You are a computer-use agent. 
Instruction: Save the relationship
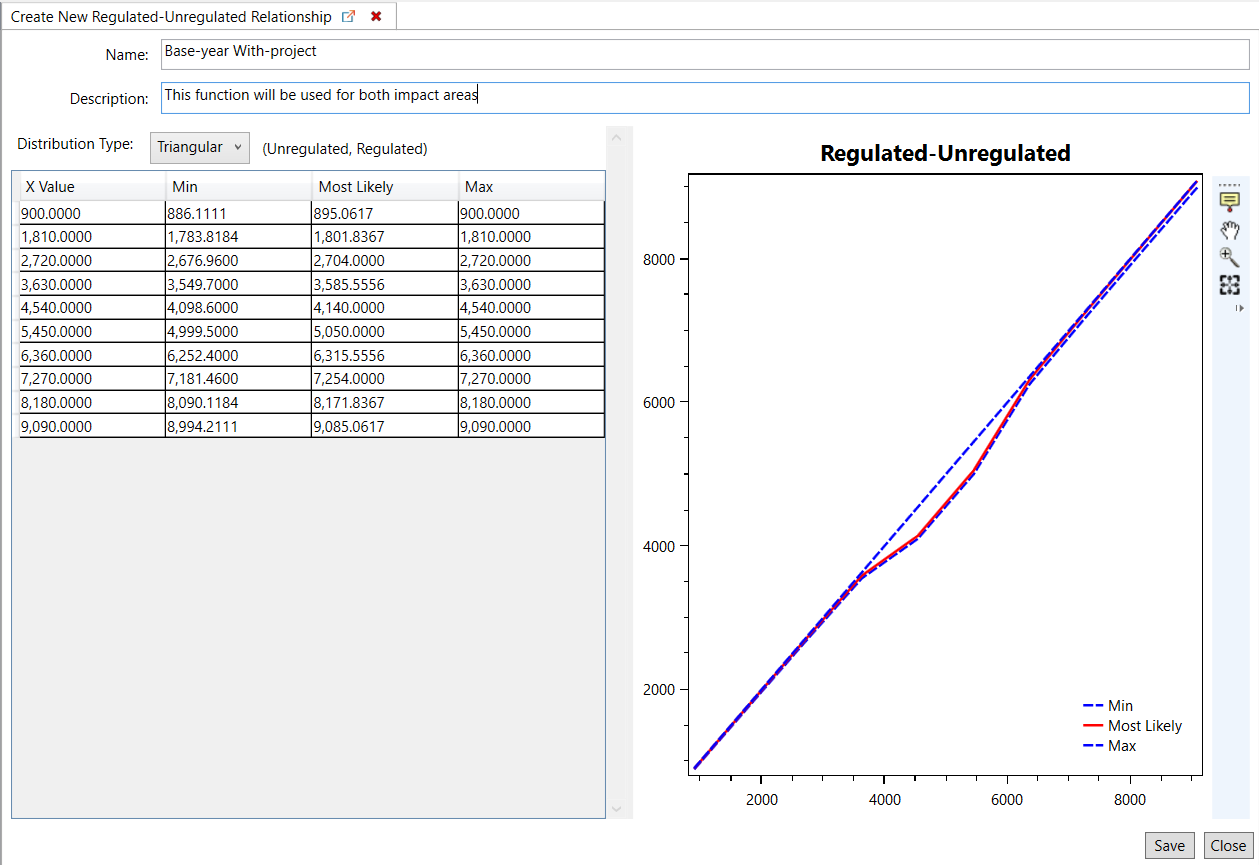[x=1169, y=845]
